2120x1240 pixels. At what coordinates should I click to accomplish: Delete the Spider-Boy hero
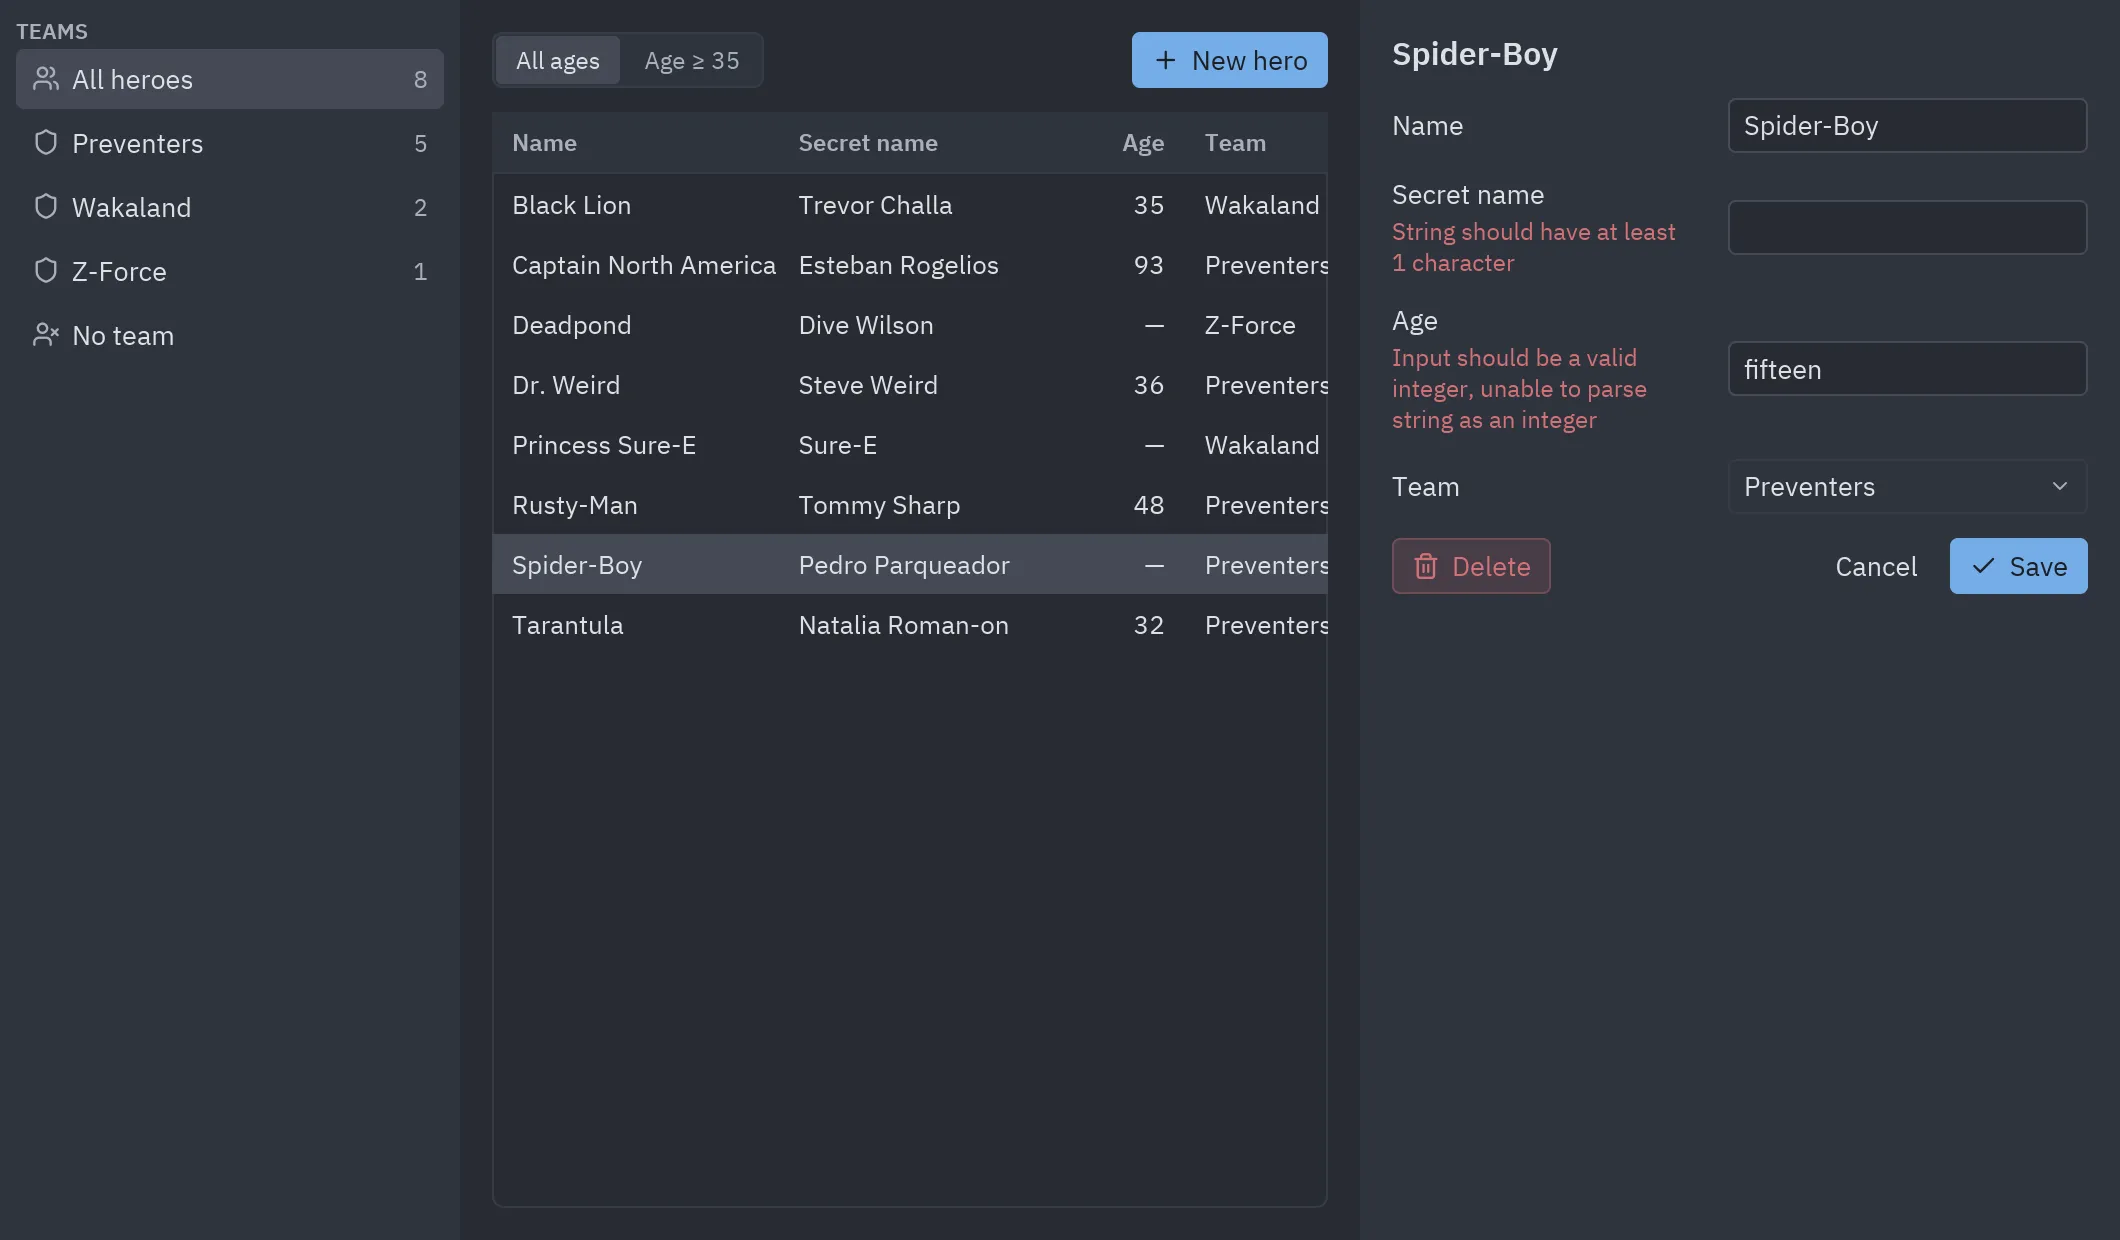click(x=1471, y=566)
